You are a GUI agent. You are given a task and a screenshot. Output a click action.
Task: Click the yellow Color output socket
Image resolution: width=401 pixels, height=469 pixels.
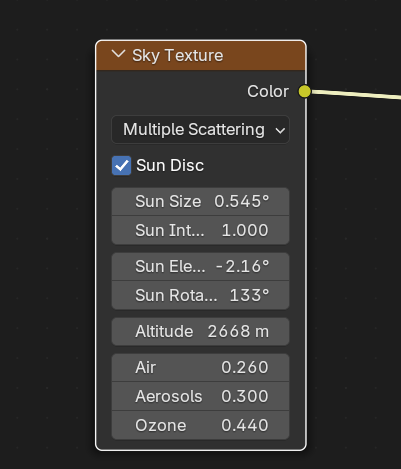point(304,91)
